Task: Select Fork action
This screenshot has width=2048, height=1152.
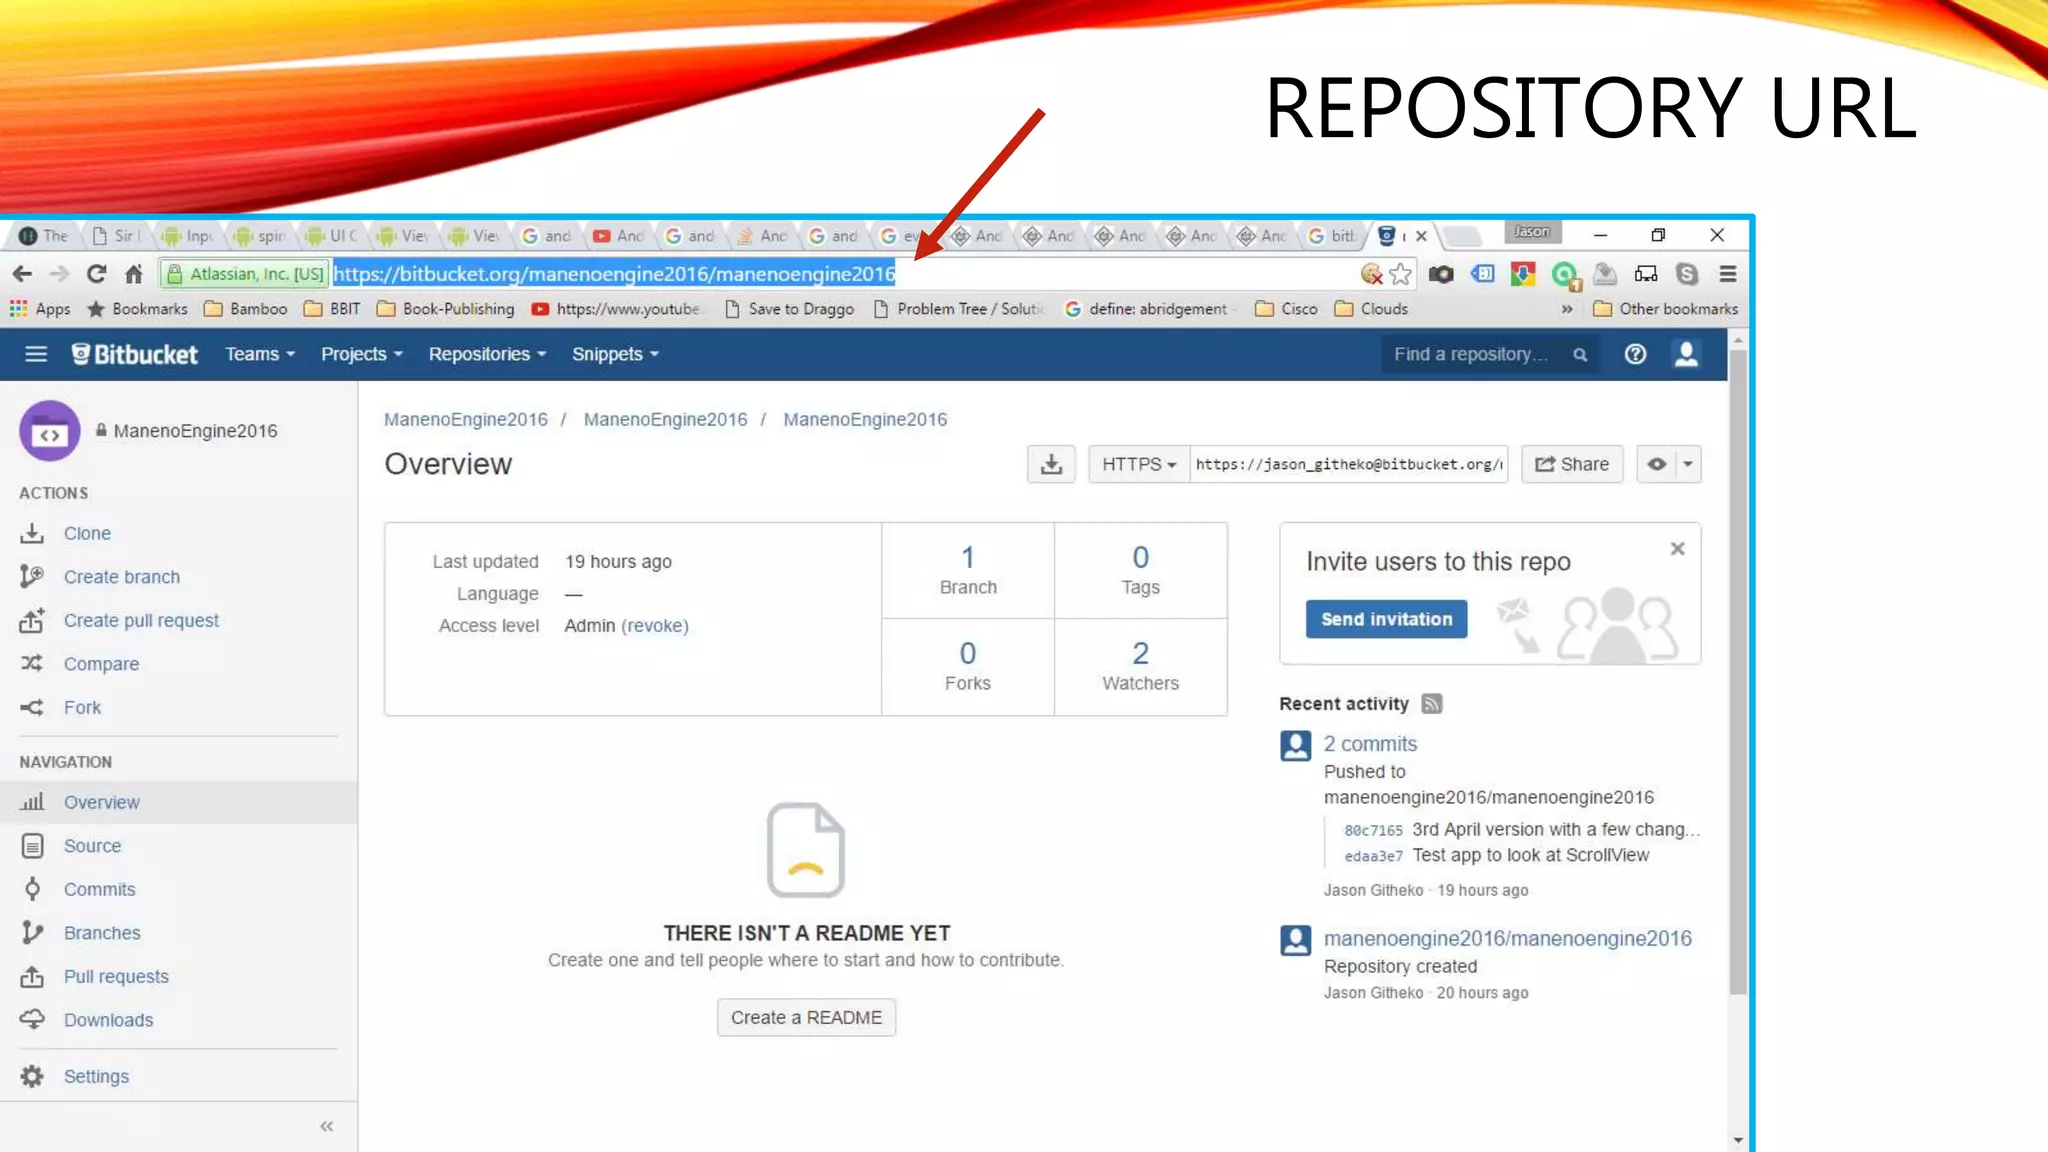Action: pos(82,708)
